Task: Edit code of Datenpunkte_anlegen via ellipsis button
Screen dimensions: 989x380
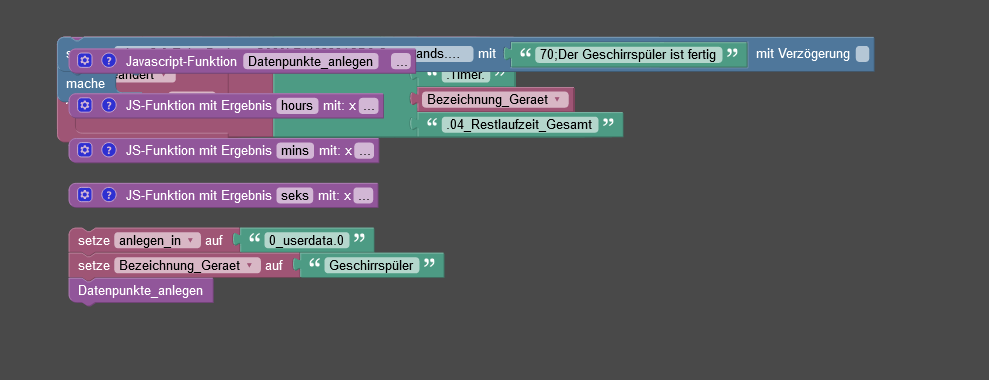Action: 401,61
